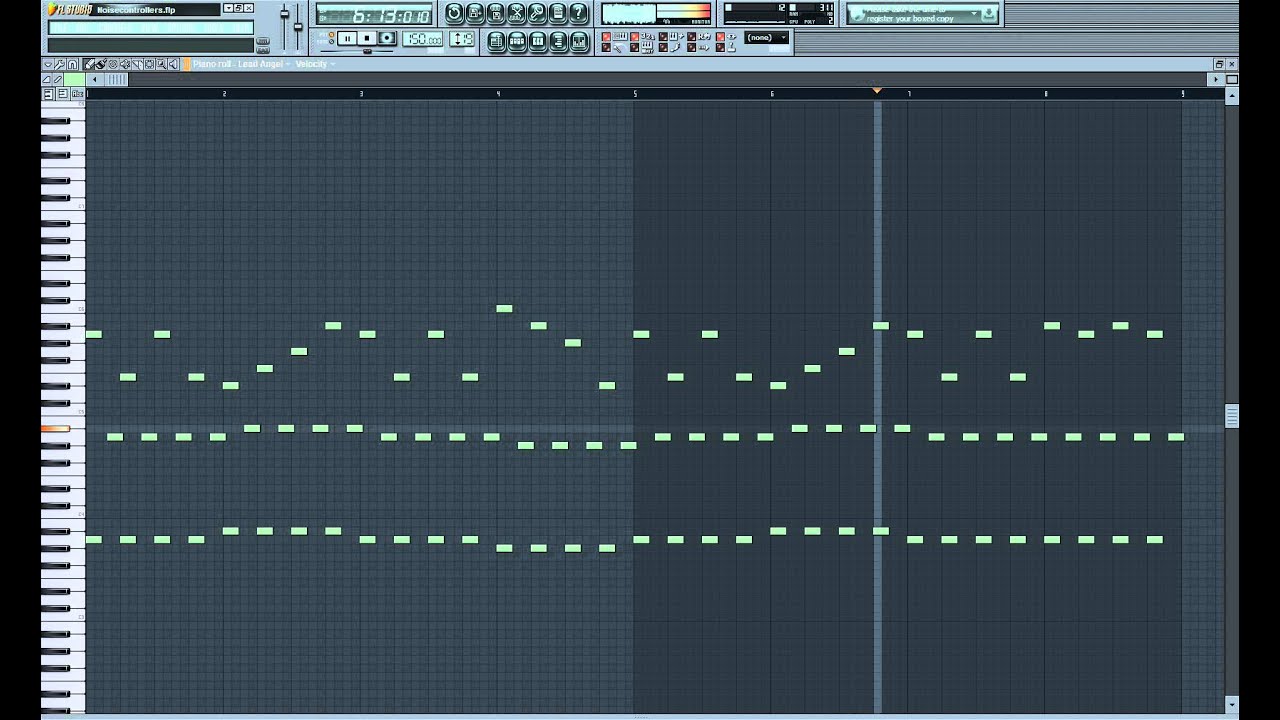
Task: Toggle the top-right arrows recording LED
Action: (x=720, y=36)
